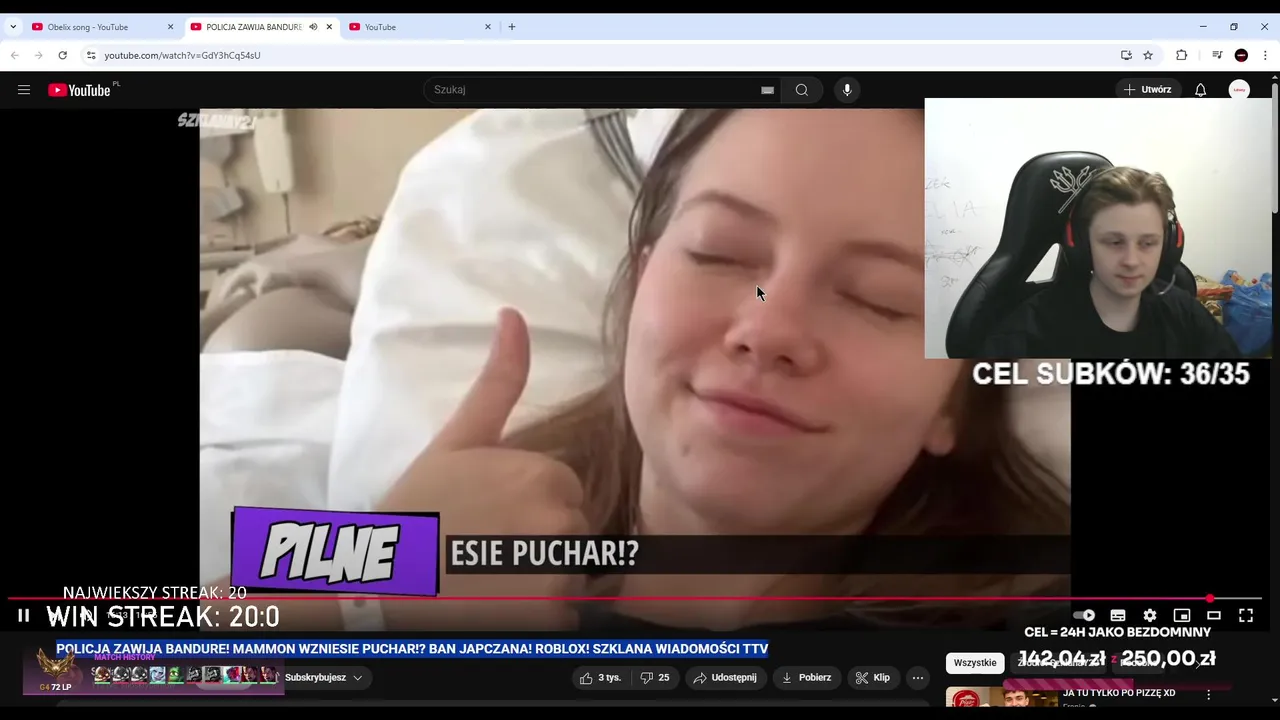Open options for JA TU TYLKO PO PIZZĘ video
The image size is (1280, 720).
coord(1208,695)
